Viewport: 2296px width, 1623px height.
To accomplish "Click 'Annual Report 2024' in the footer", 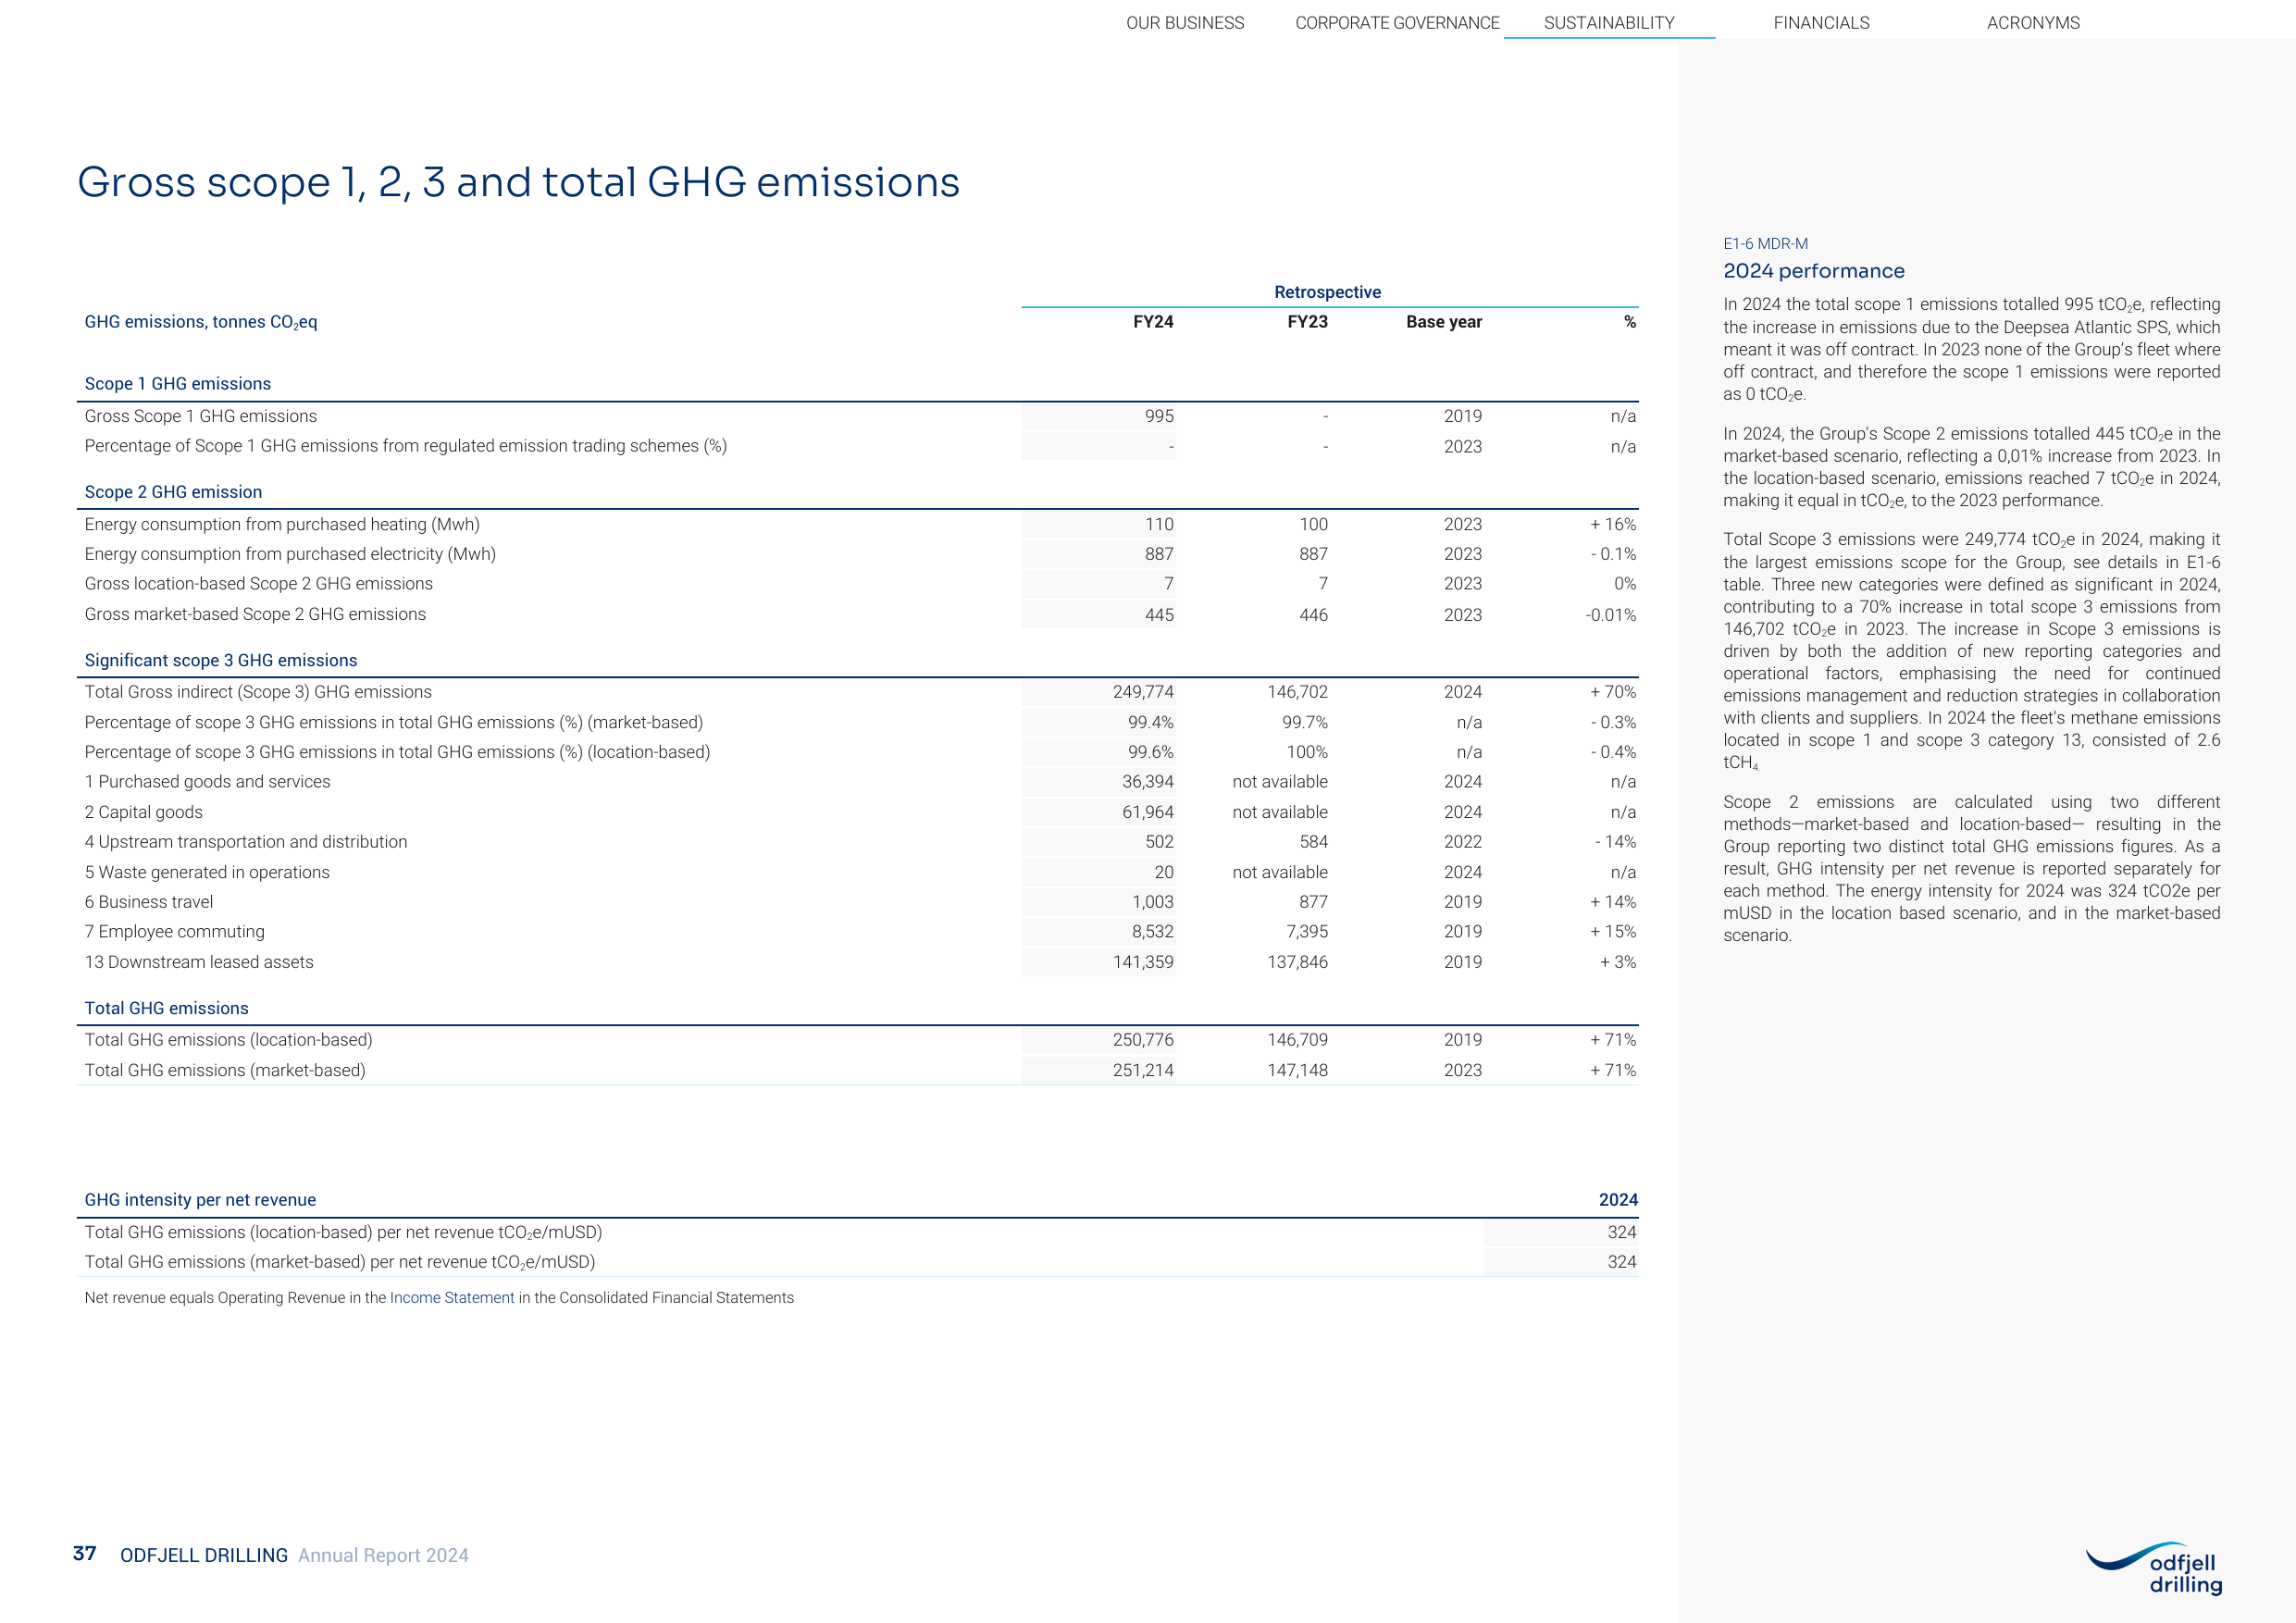I will (383, 1555).
